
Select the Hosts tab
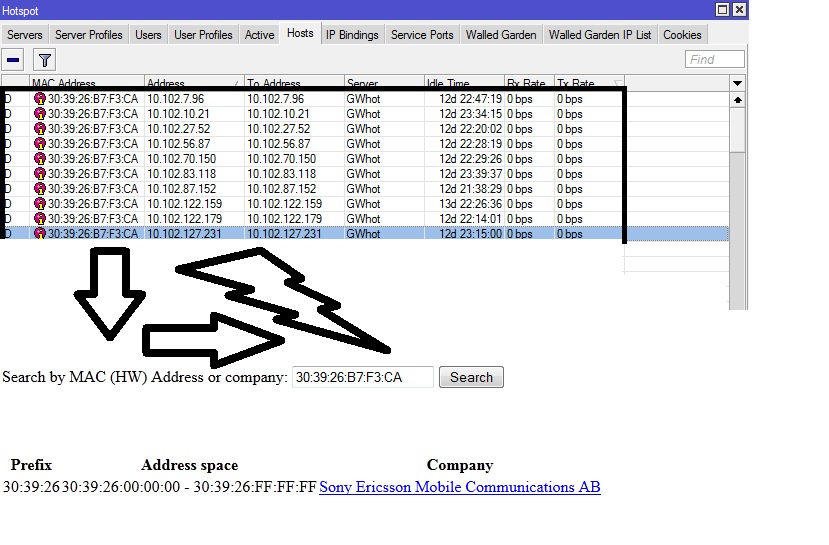(300, 33)
